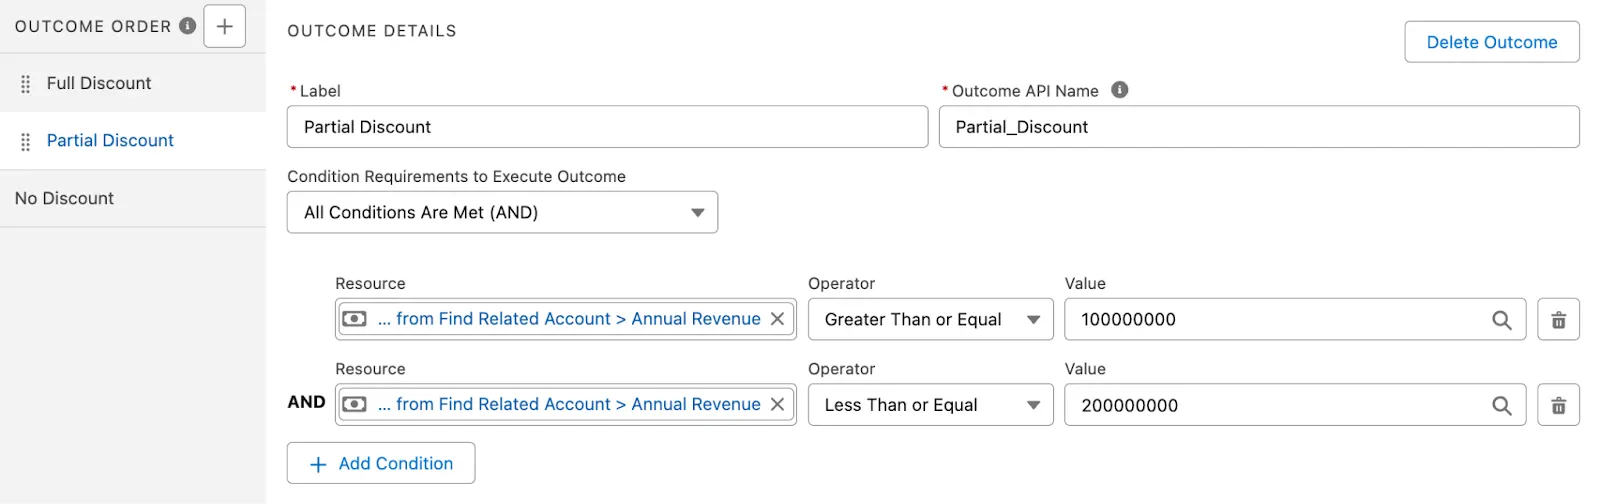Open the Less Than or Equal operator dropdown
This screenshot has height=504, width=1600.
[x=930, y=405]
